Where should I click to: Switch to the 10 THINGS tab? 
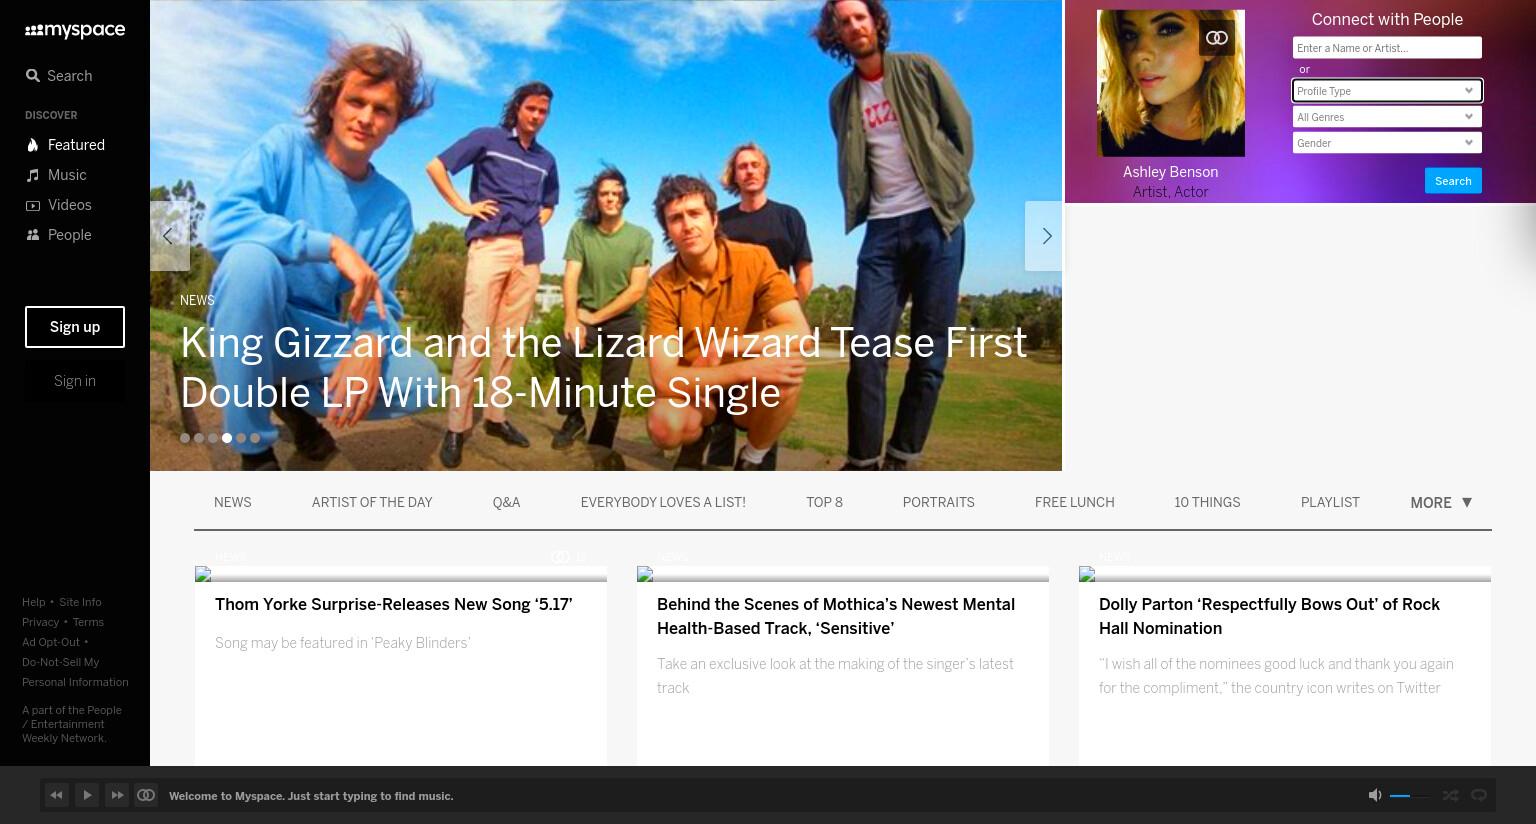point(1207,503)
